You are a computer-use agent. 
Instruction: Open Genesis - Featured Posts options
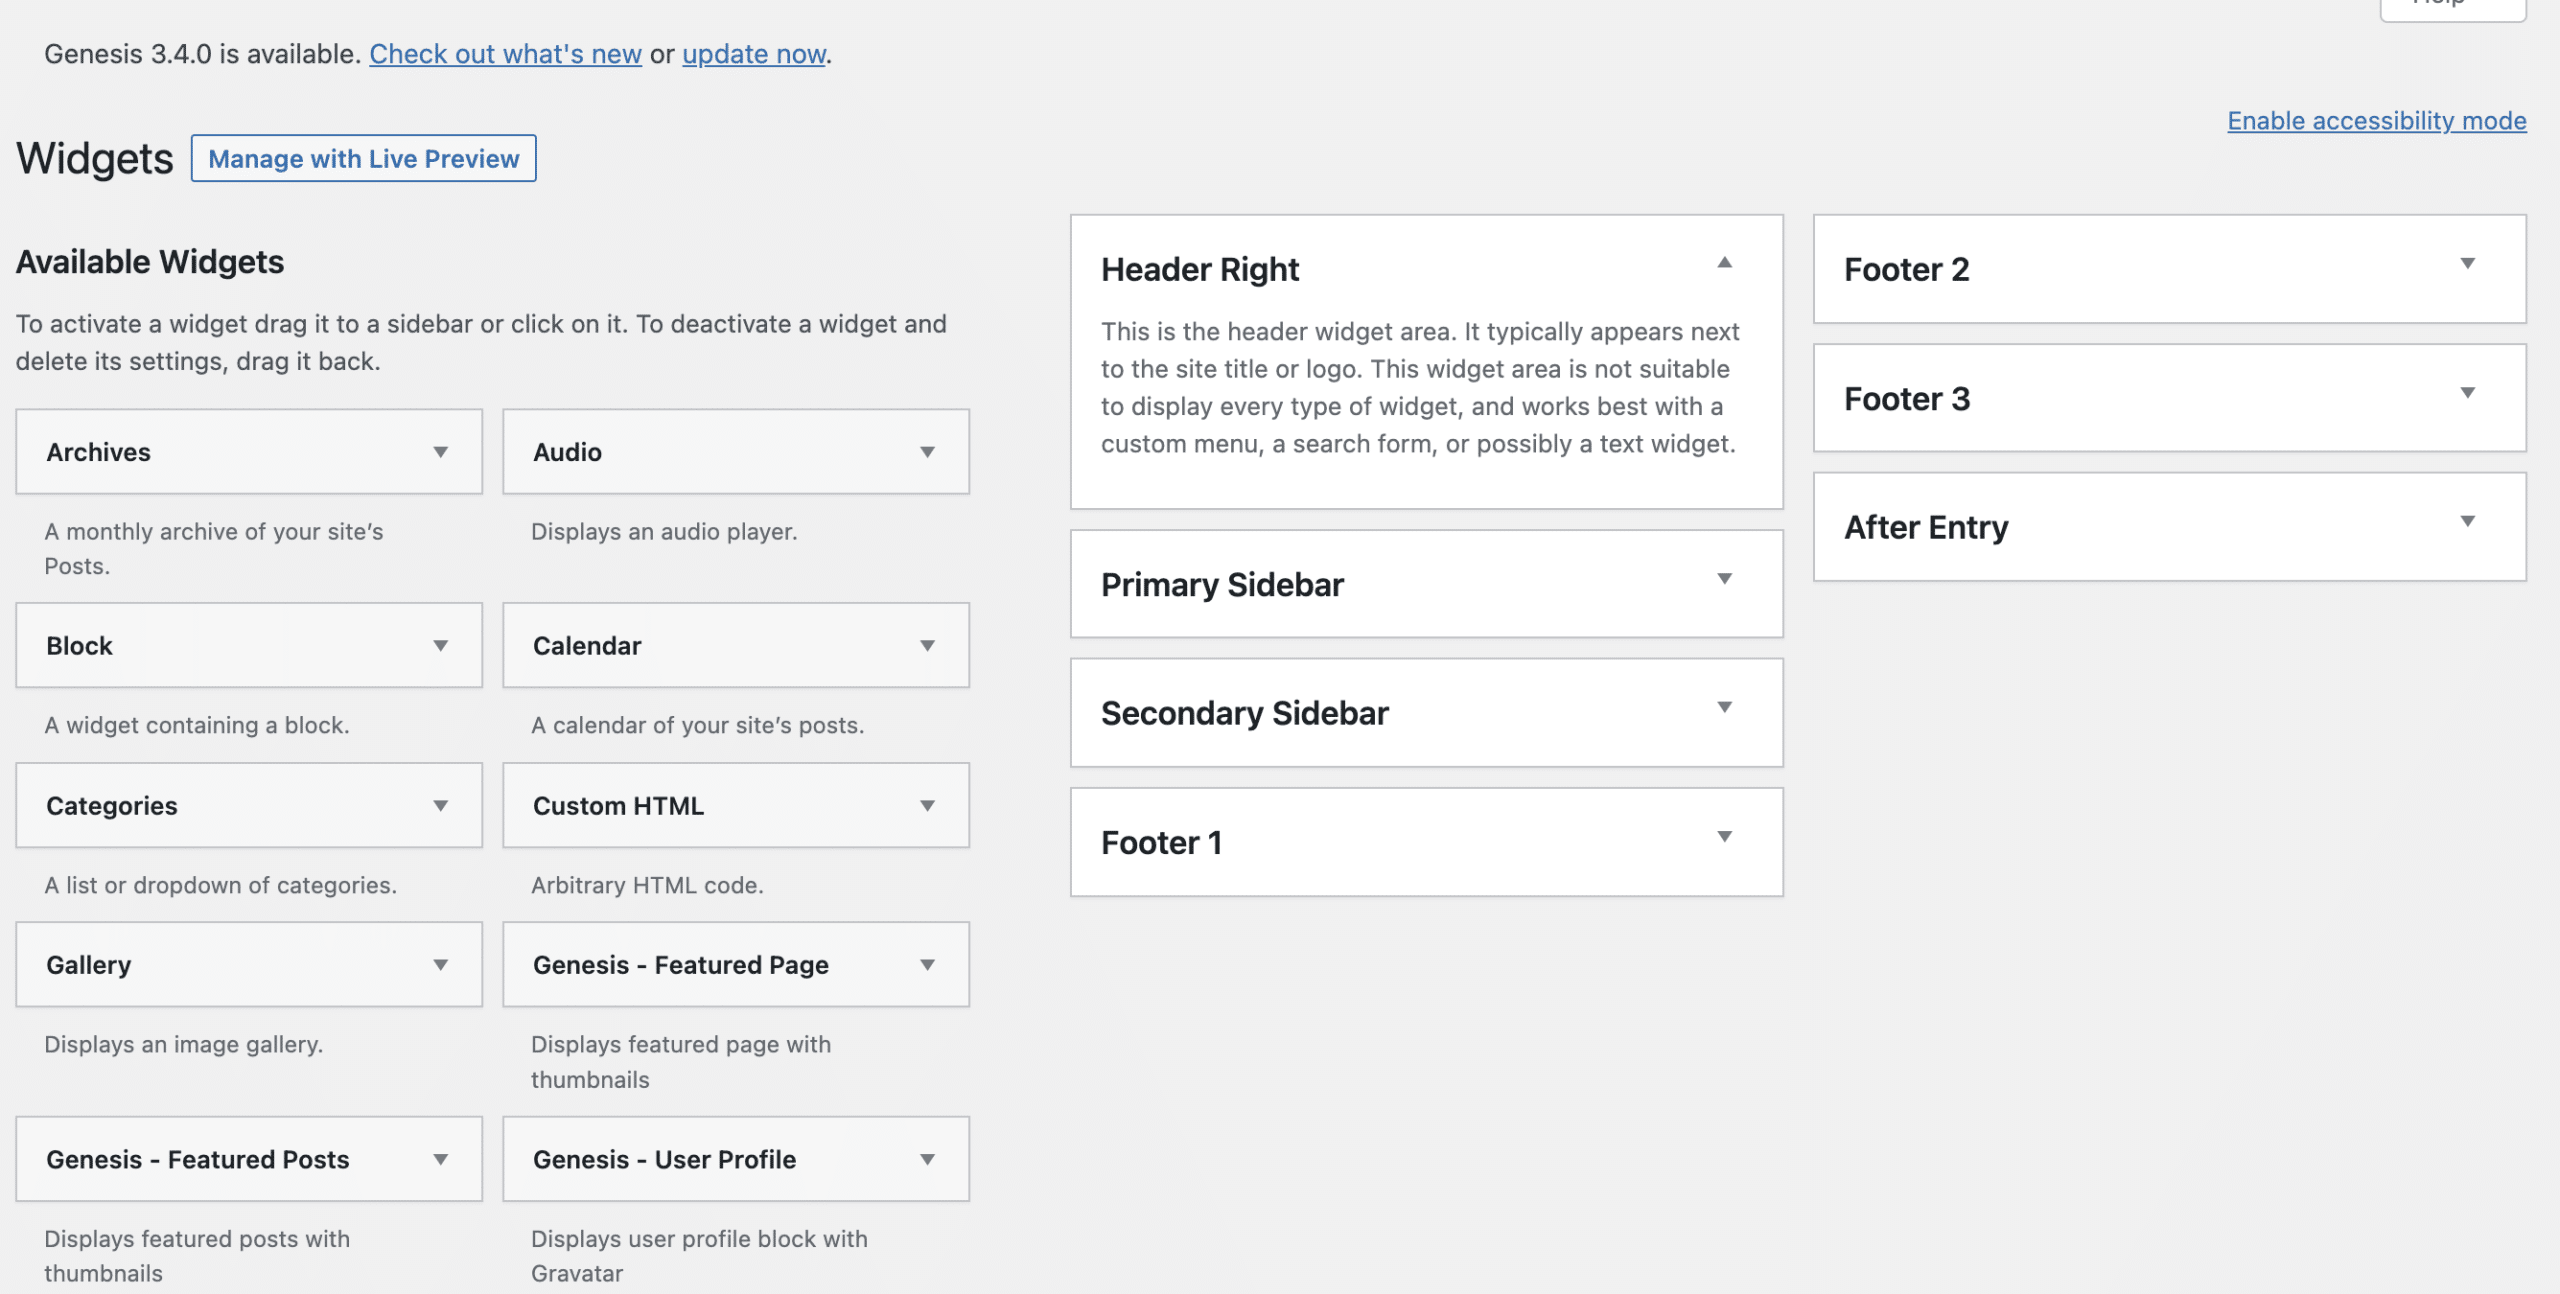click(441, 1159)
